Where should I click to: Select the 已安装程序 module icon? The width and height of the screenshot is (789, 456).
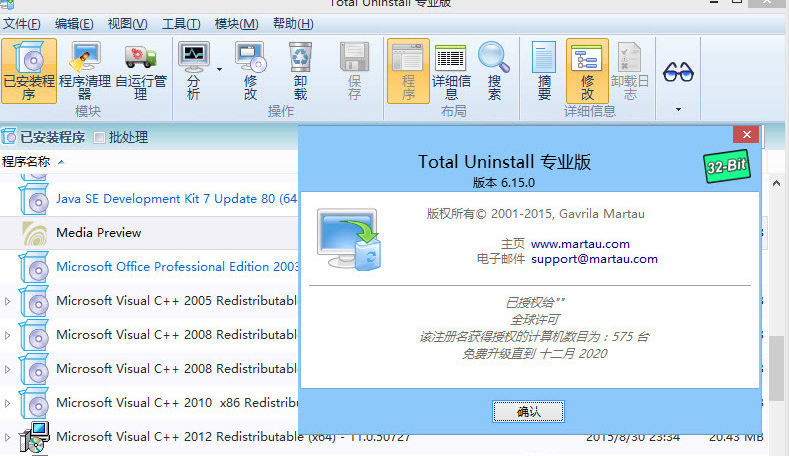29,71
